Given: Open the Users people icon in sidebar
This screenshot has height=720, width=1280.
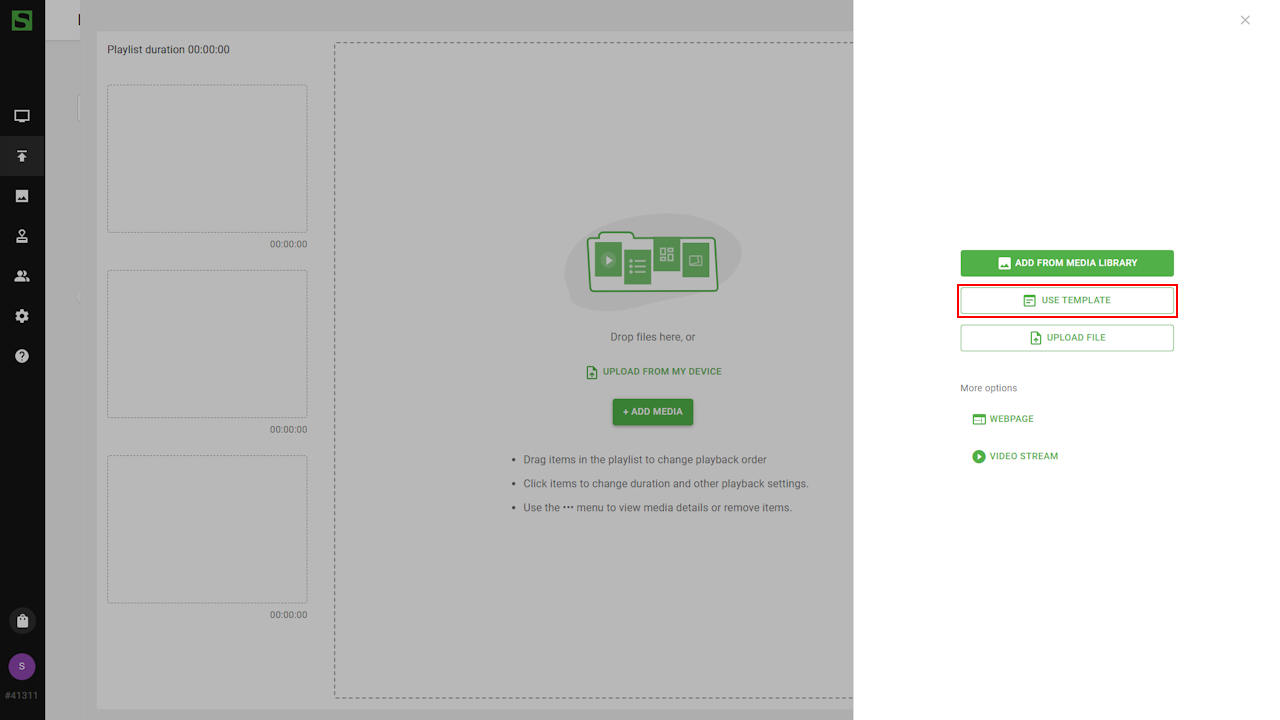Looking at the screenshot, I should [22, 276].
